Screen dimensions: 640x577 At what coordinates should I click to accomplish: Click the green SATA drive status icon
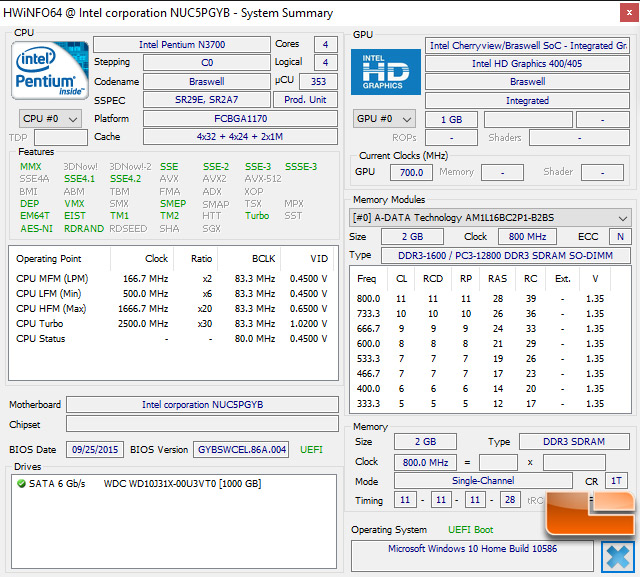(21, 484)
